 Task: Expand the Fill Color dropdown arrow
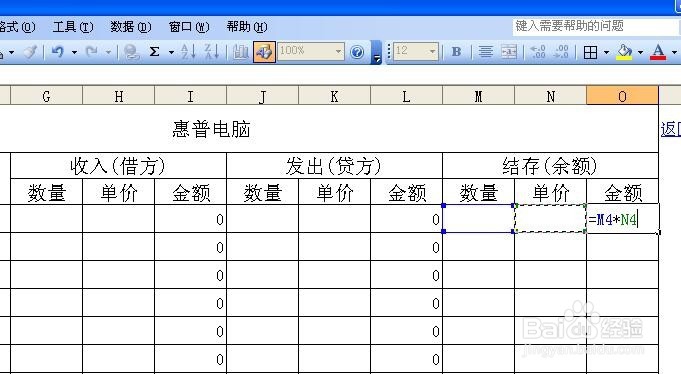coord(640,52)
